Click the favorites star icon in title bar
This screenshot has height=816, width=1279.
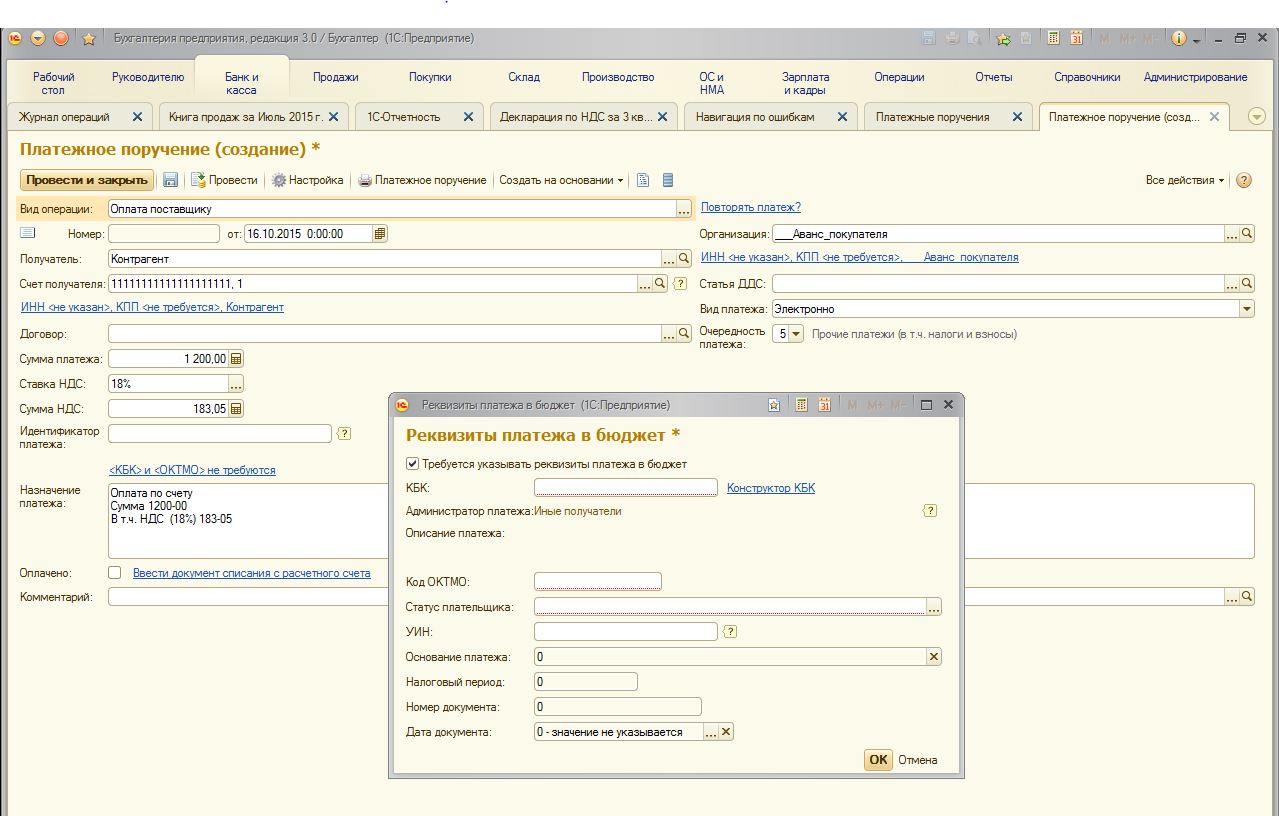click(88, 39)
